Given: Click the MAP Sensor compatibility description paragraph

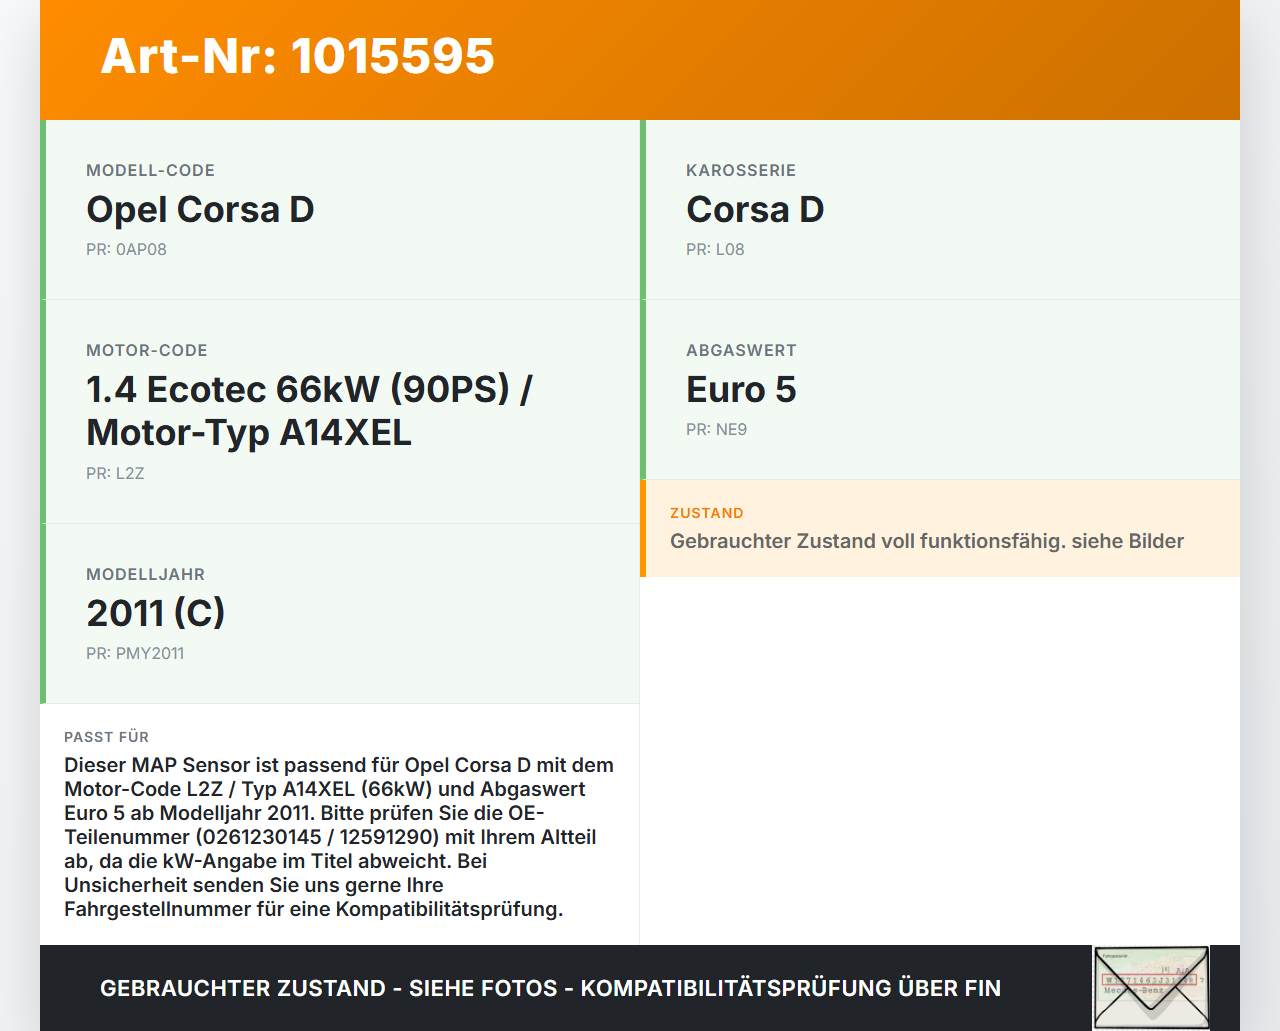Looking at the screenshot, I should (340, 837).
